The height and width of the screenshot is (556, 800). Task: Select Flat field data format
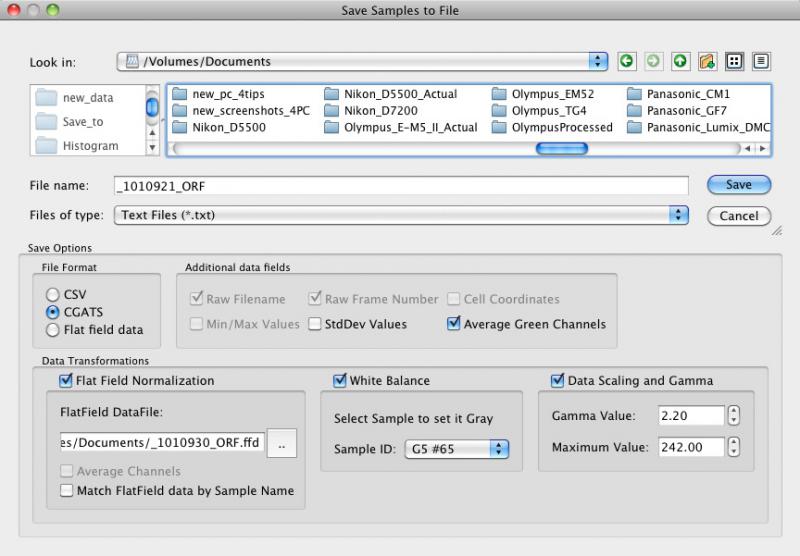tap(94, 330)
